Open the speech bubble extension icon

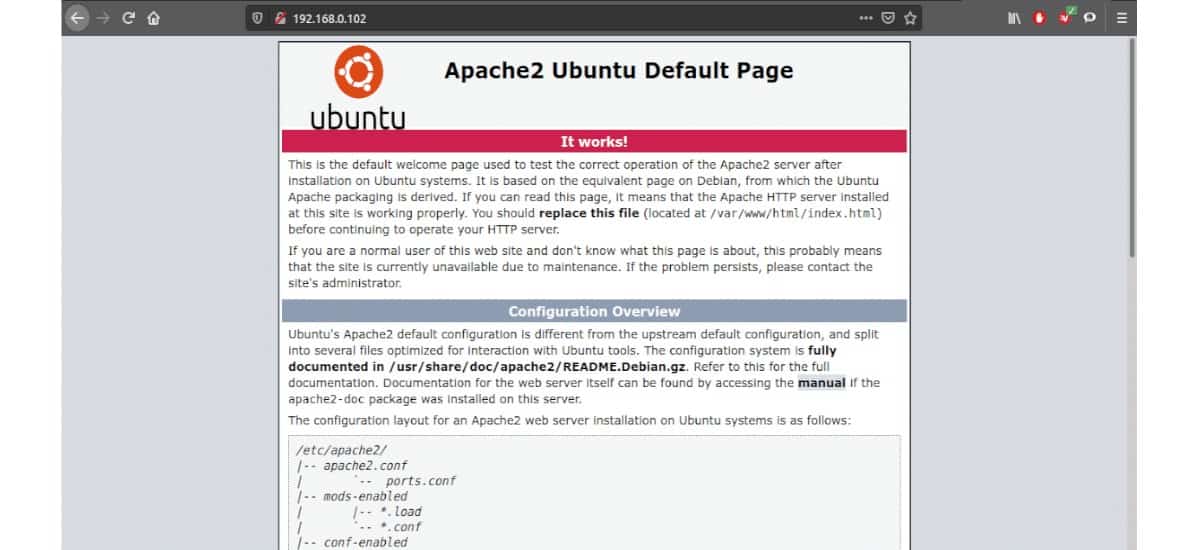1090,18
